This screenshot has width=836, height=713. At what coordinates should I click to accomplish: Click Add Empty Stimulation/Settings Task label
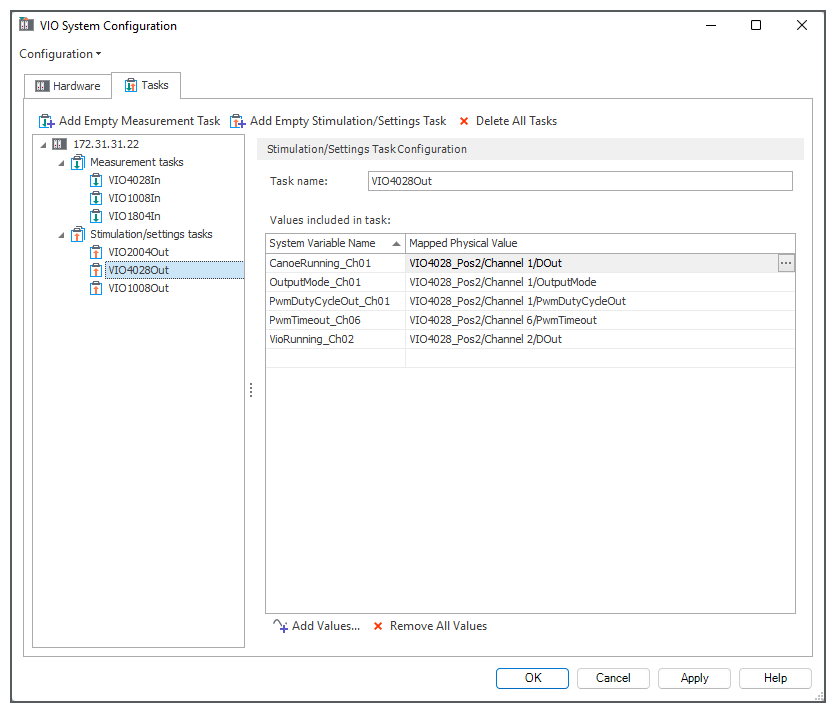[348, 121]
